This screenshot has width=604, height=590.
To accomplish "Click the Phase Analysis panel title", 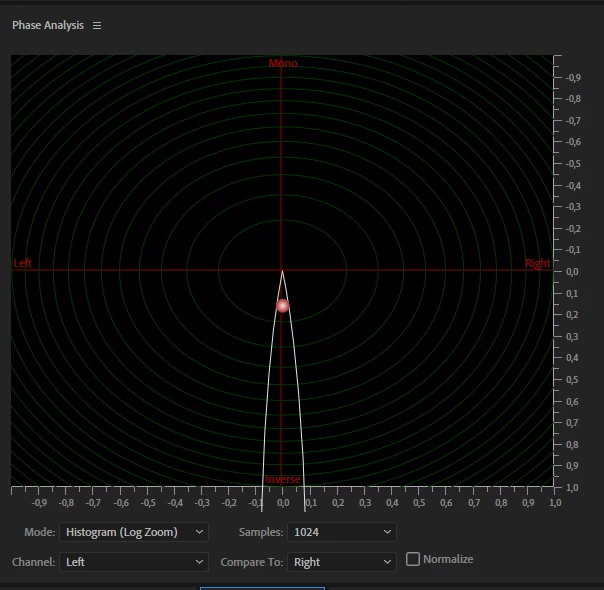I will 48,25.
